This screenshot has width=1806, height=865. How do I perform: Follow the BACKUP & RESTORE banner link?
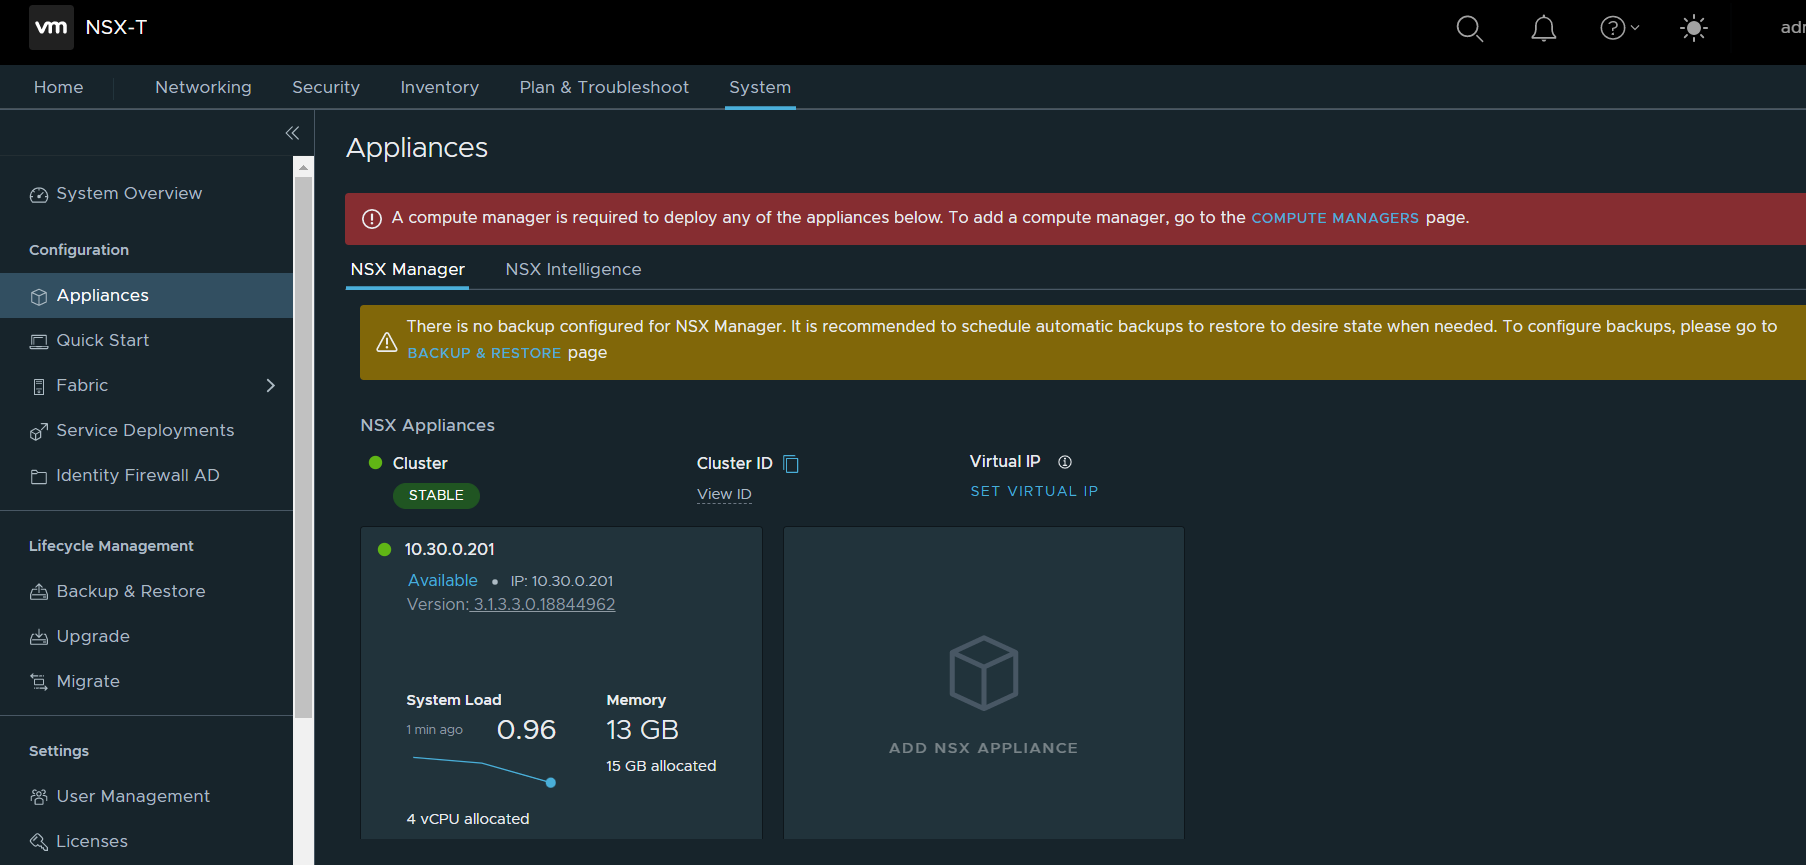484,353
